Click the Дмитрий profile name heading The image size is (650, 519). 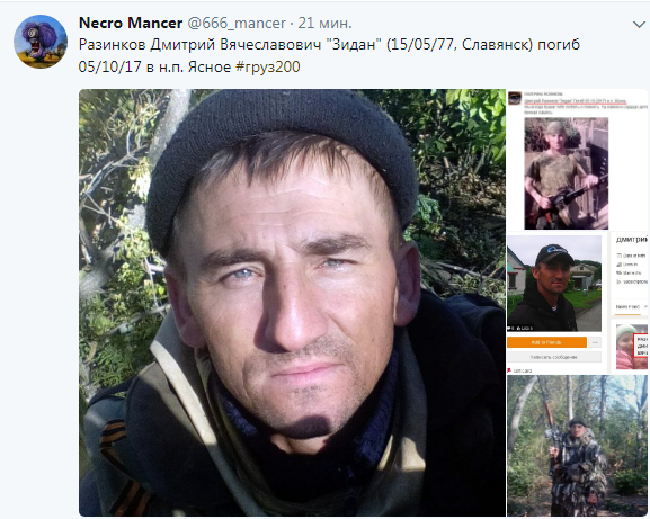pyautogui.click(x=632, y=240)
